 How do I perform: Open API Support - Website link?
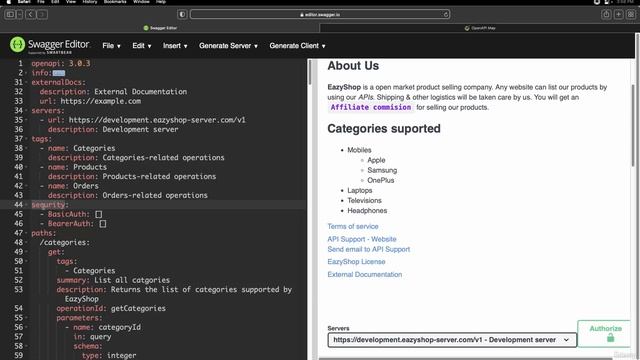[362, 239]
